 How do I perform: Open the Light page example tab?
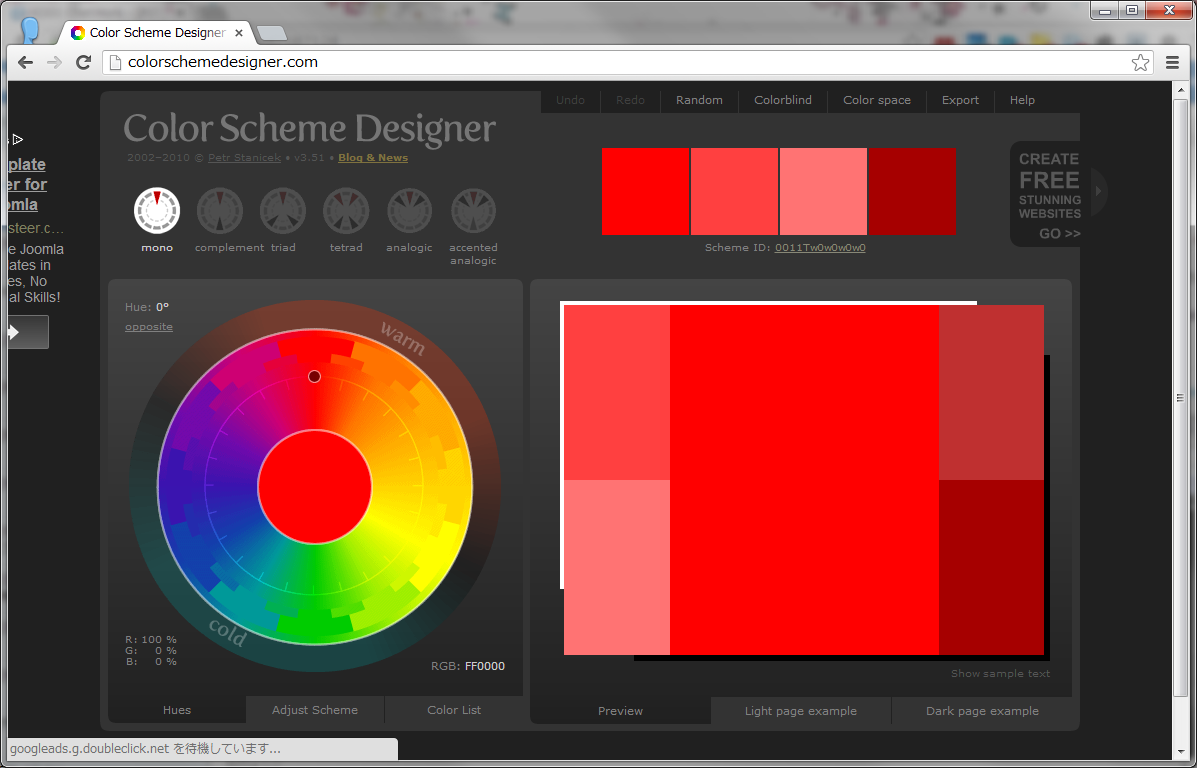(801, 711)
